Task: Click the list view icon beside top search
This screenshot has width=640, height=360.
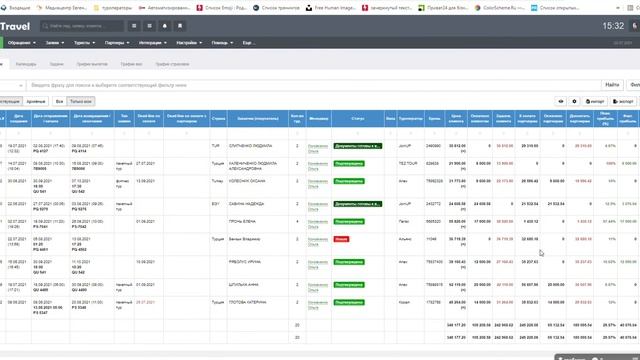Action: coord(134,26)
